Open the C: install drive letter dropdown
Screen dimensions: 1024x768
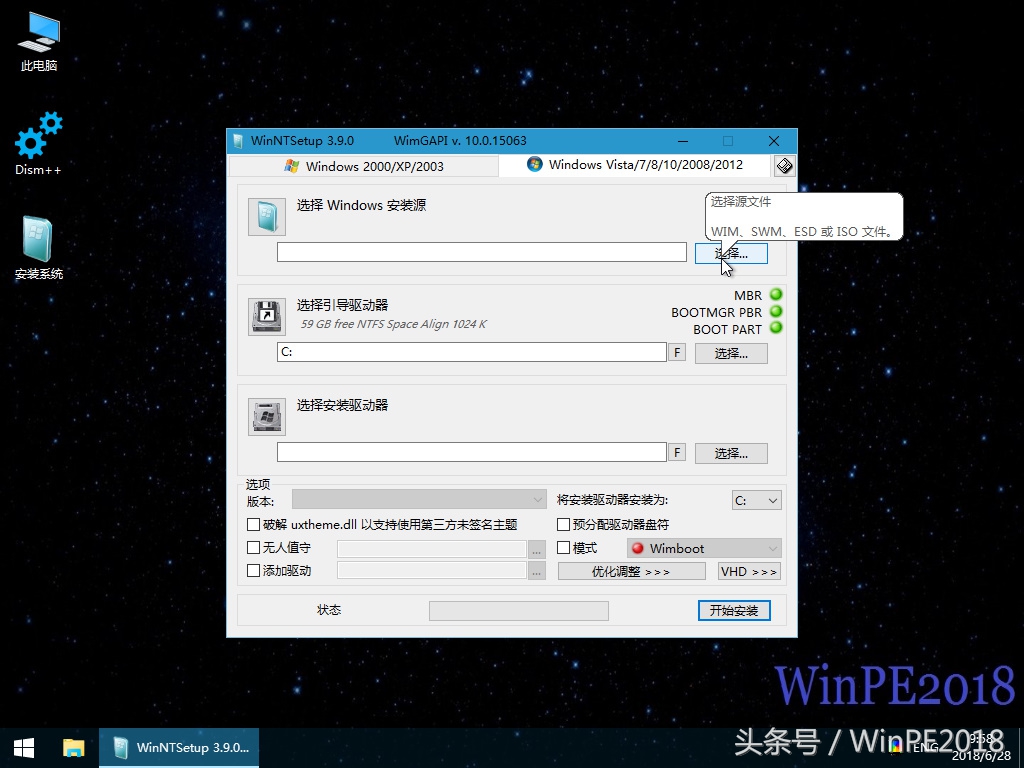click(x=756, y=500)
